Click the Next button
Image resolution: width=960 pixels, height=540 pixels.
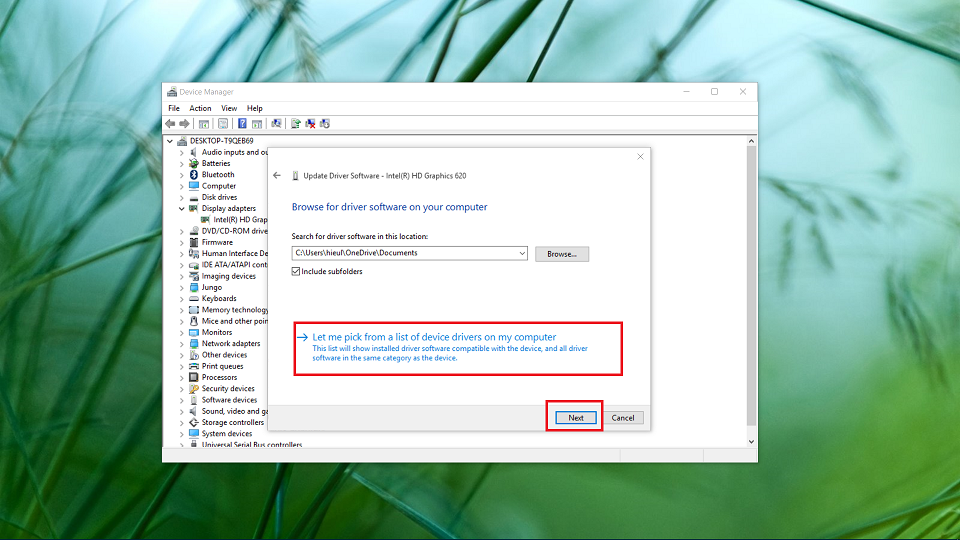(x=575, y=417)
